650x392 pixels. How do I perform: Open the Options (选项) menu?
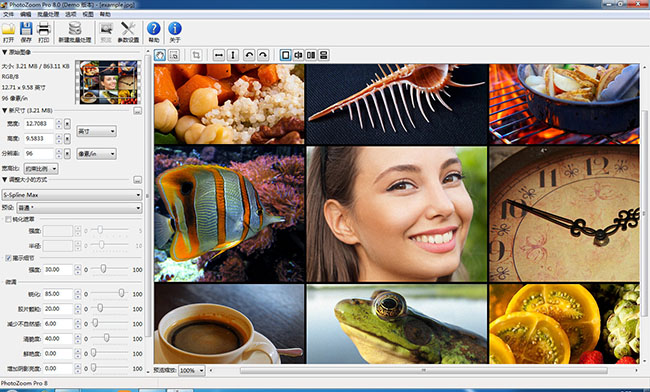tap(71, 15)
